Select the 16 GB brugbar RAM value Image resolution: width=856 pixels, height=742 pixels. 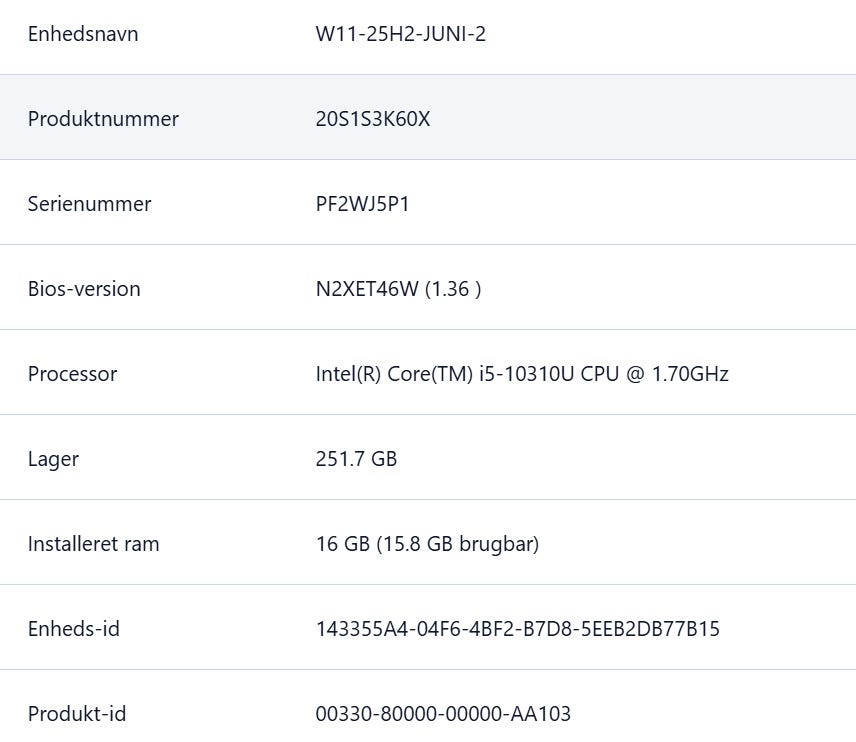[x=427, y=544]
